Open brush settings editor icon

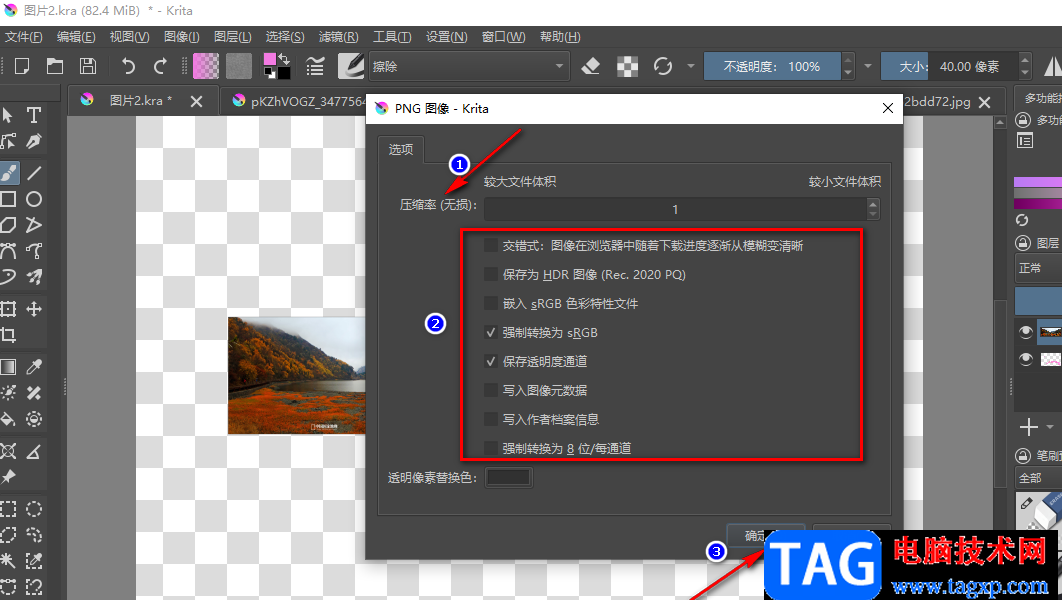tap(315, 66)
